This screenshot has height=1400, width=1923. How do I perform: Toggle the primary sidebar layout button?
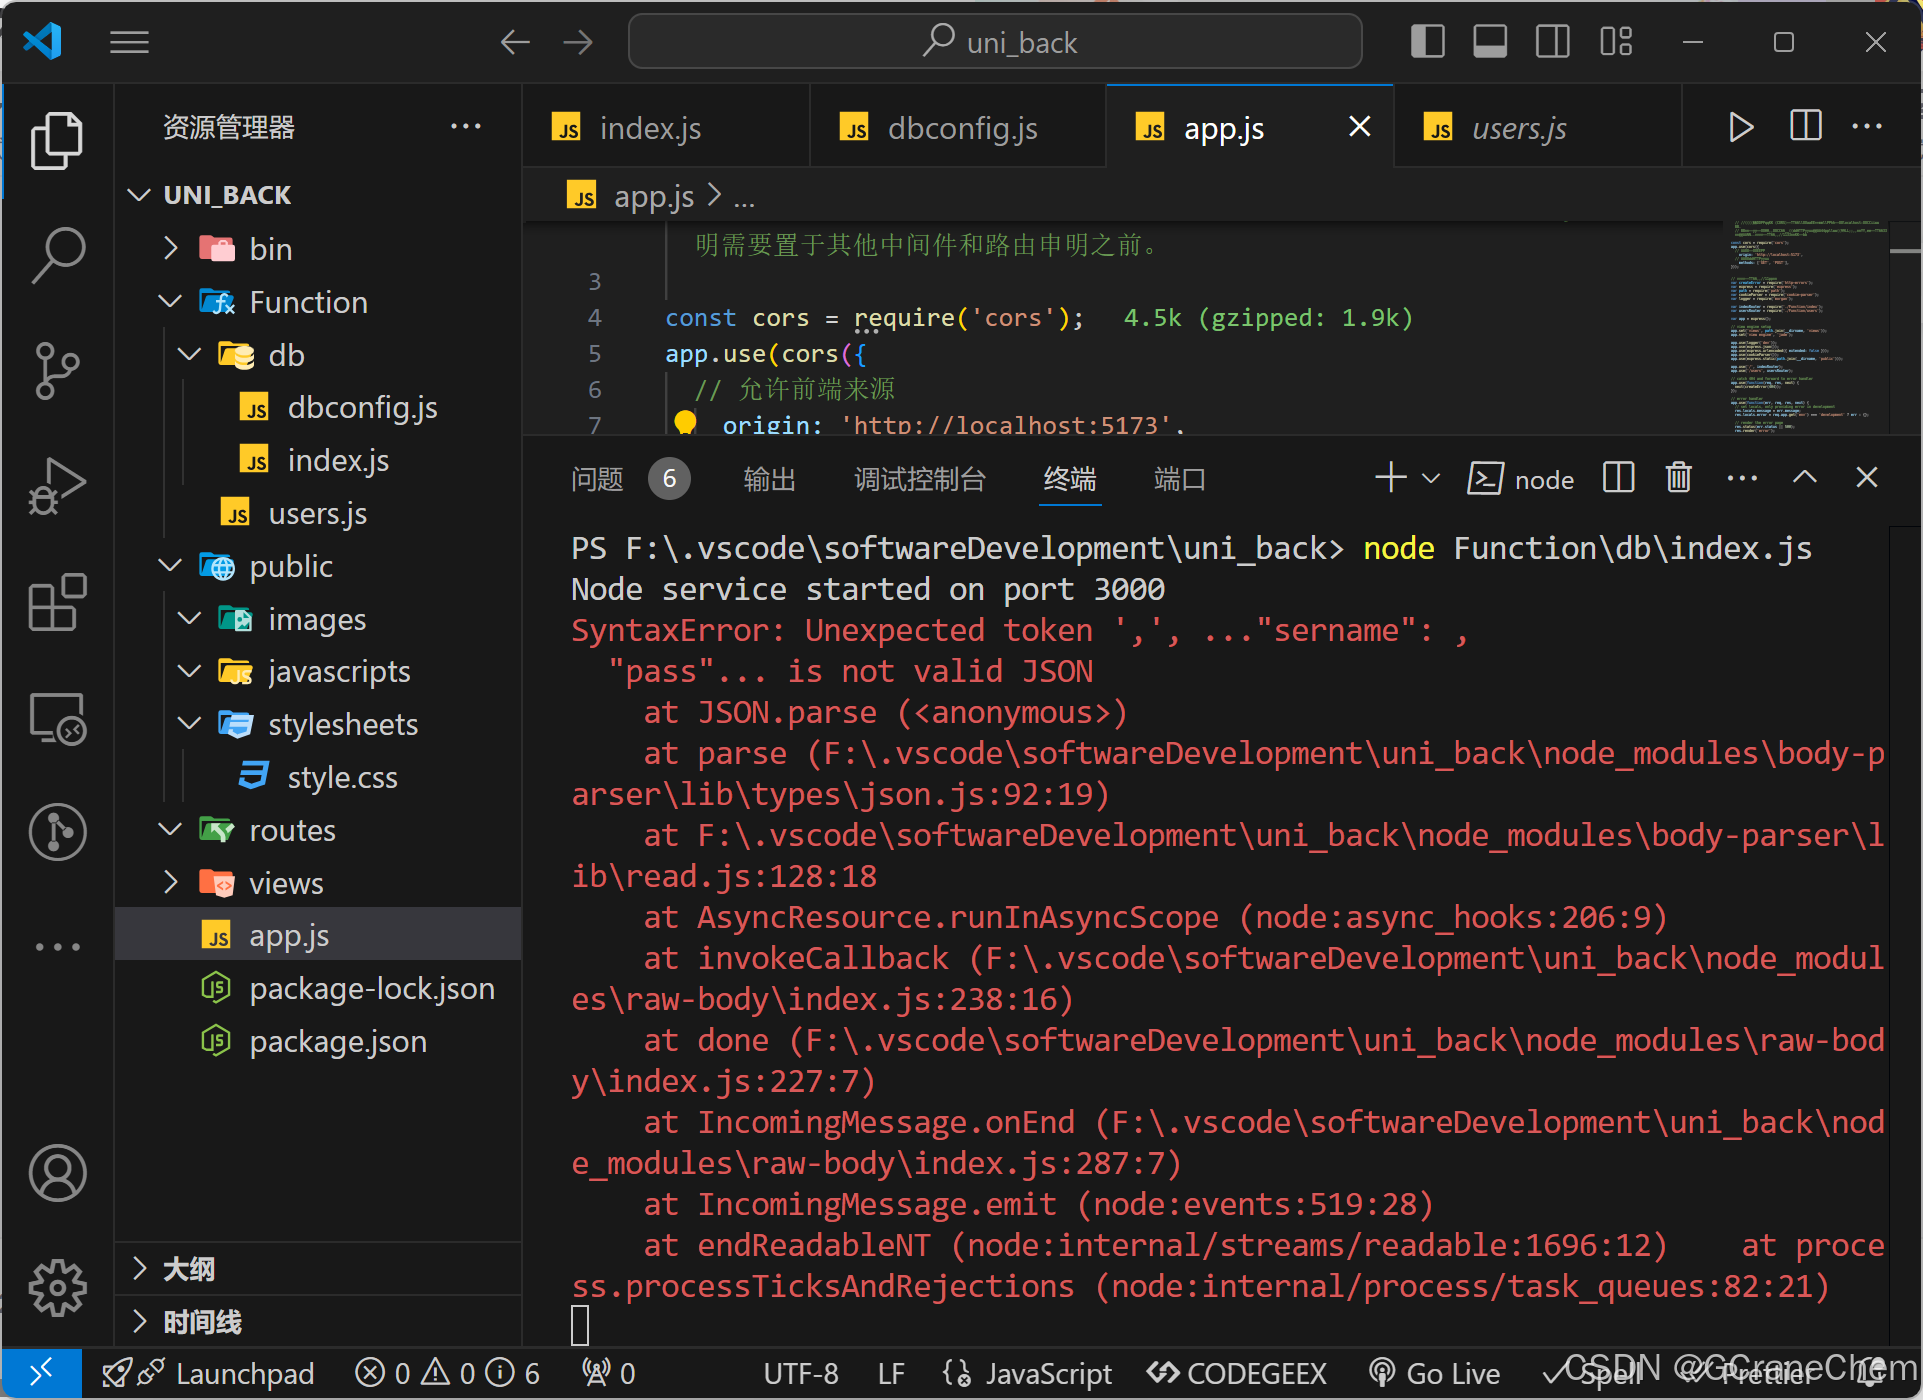click(x=1427, y=42)
